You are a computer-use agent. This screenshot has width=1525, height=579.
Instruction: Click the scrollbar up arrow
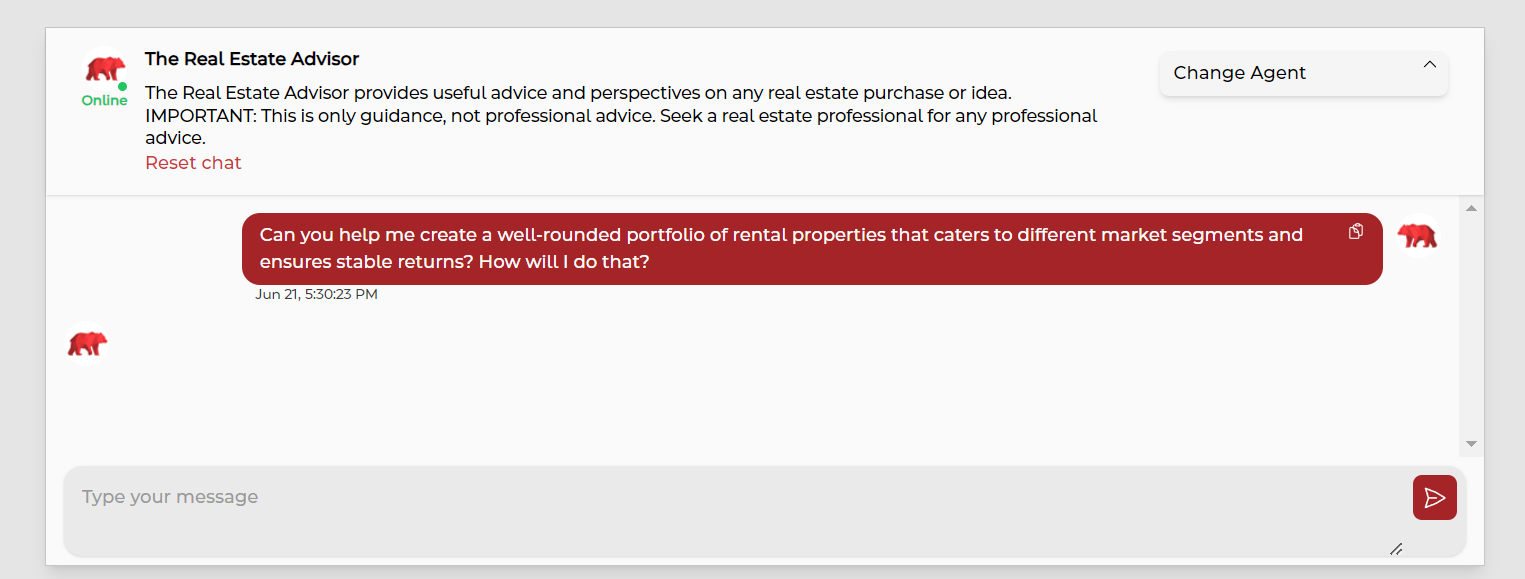[1471, 208]
